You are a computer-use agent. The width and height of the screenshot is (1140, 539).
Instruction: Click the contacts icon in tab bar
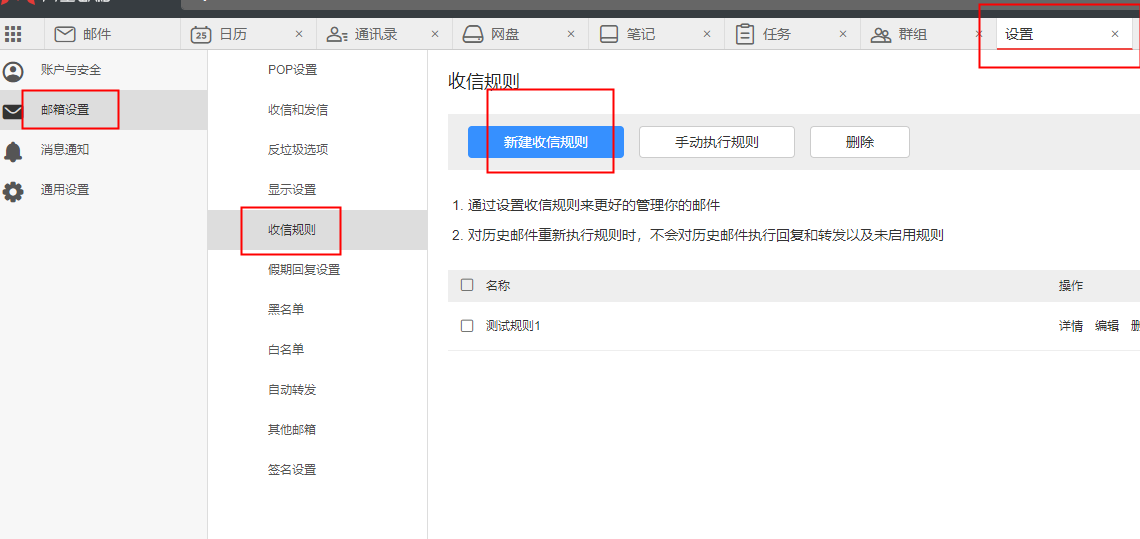click(x=337, y=34)
